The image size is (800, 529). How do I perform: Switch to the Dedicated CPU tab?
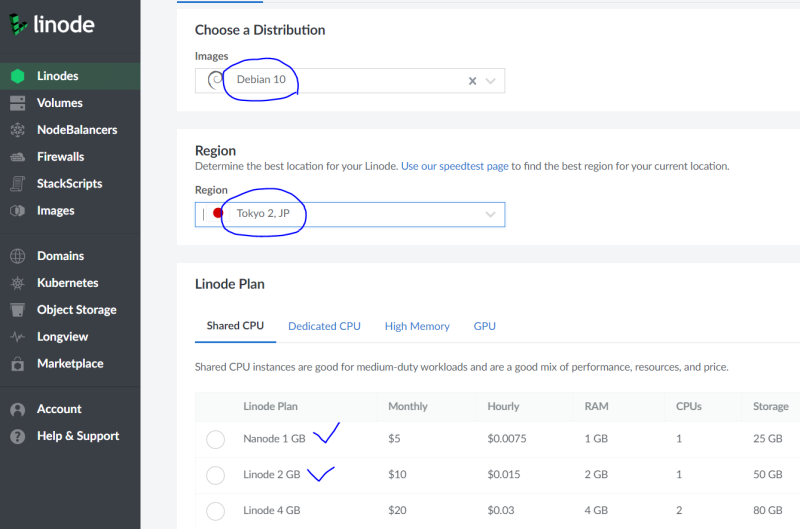click(324, 326)
